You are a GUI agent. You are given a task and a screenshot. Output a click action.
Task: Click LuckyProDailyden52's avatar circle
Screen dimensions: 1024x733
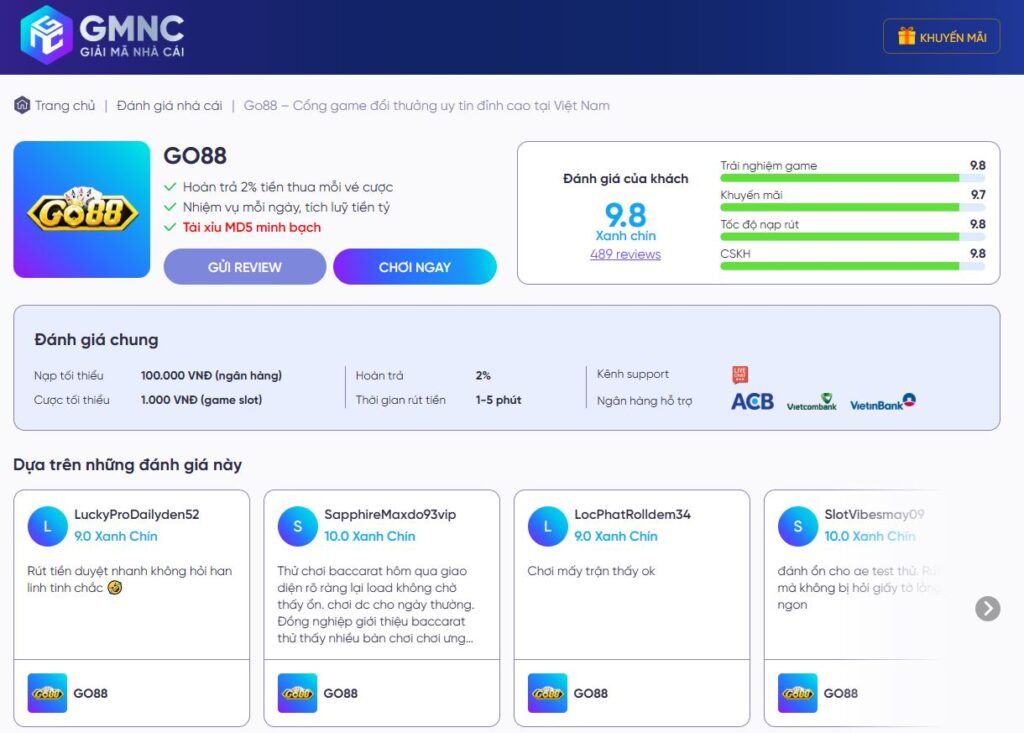click(x=47, y=526)
